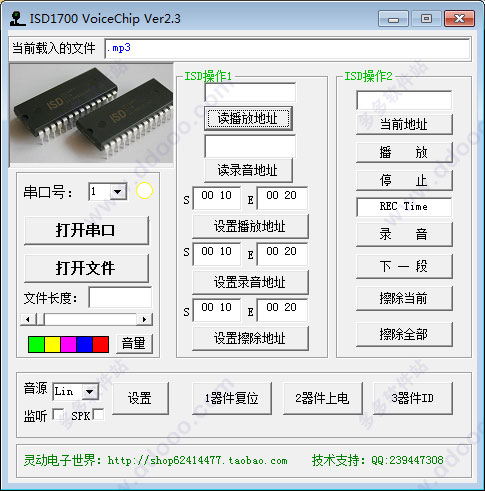Stop playback with 停止 button
This screenshot has height=491, width=485.
pos(404,180)
